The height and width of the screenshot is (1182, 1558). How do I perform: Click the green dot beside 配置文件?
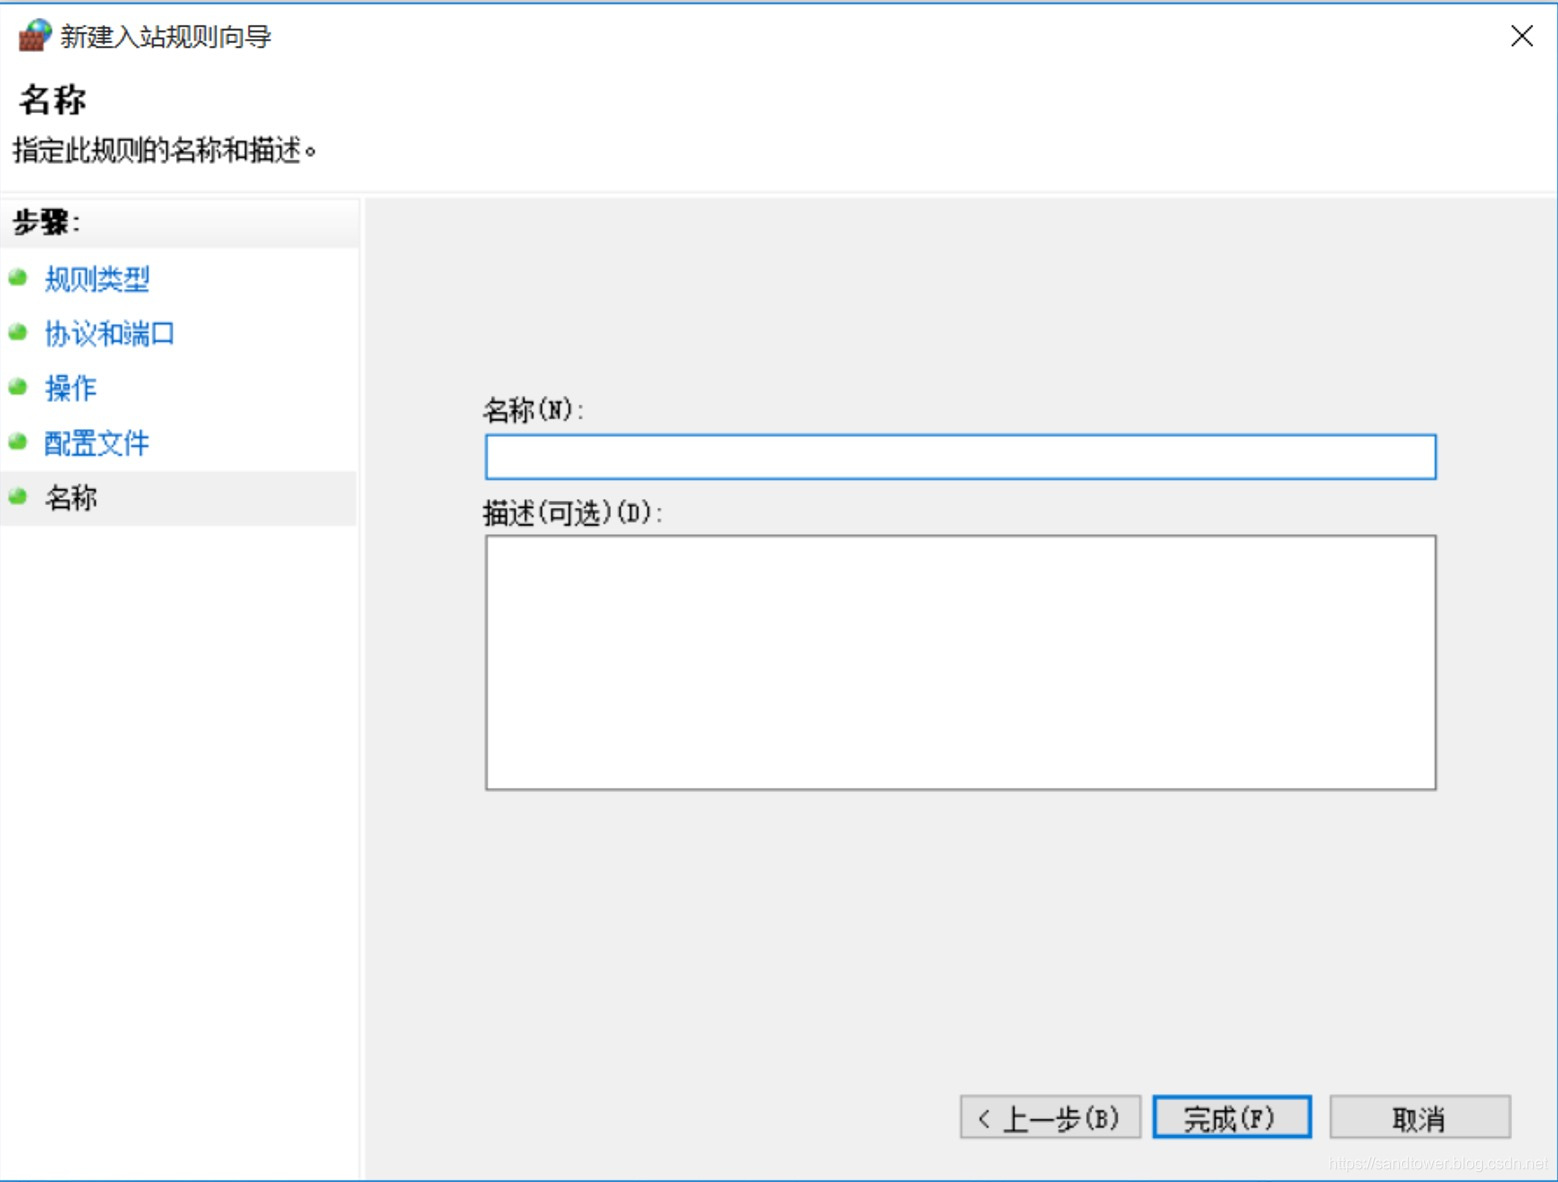tap(18, 443)
